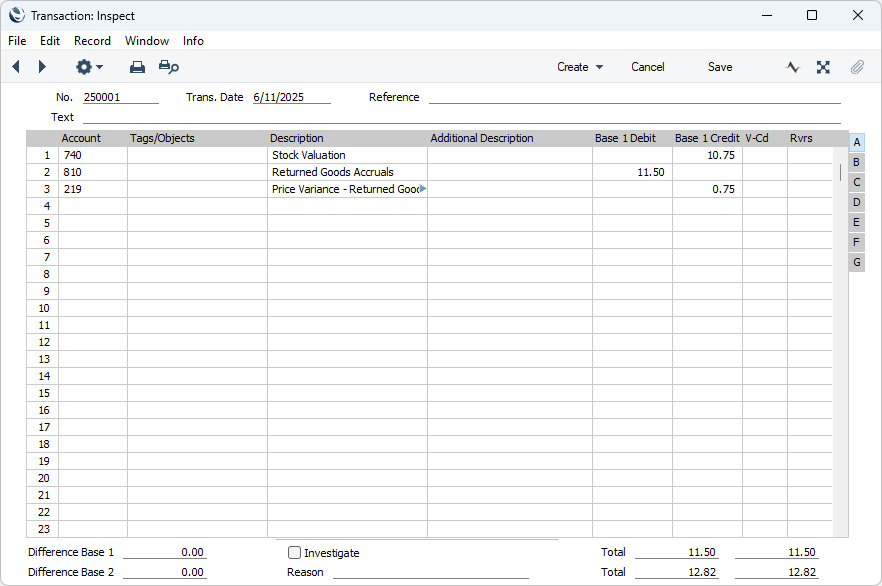The height and width of the screenshot is (586, 882).
Task: Click credit value 10.75
Action: tap(721, 155)
